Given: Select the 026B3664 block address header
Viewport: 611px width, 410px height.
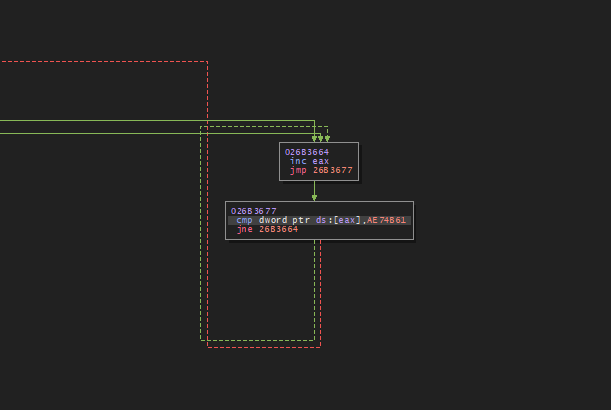Looking at the screenshot, I should tap(307, 152).
